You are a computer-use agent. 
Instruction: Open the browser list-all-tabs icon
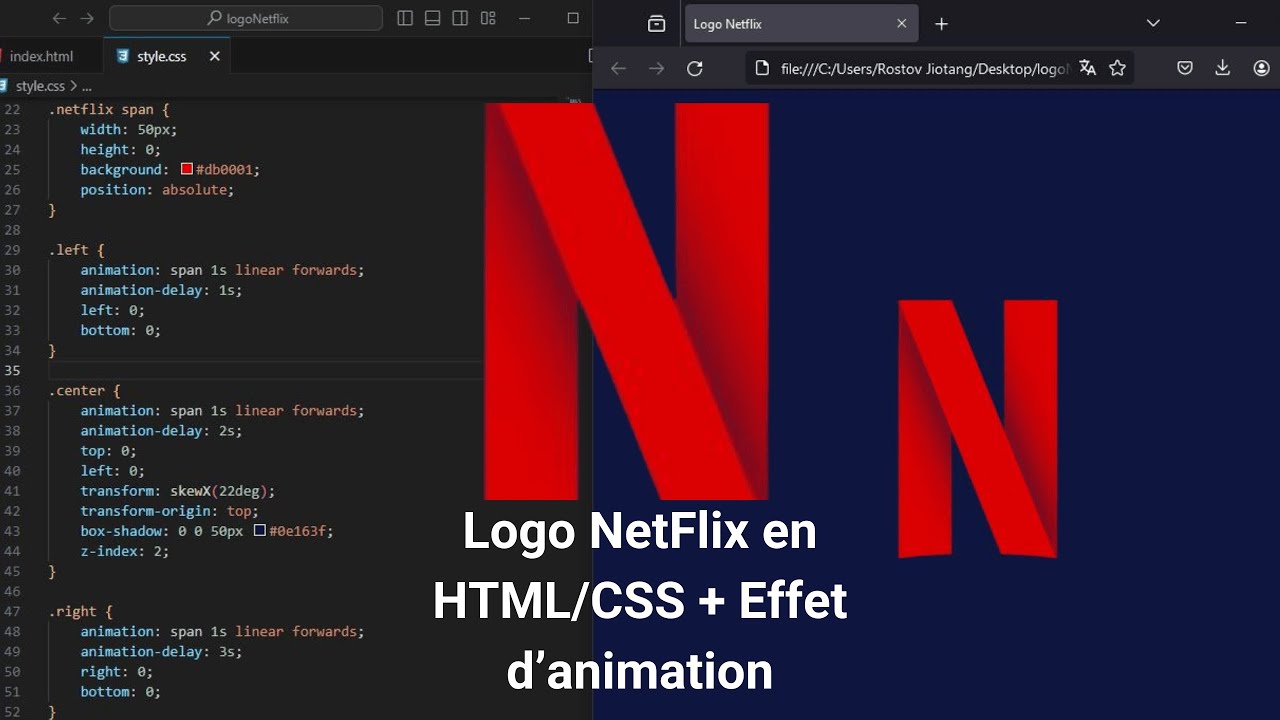[656, 23]
